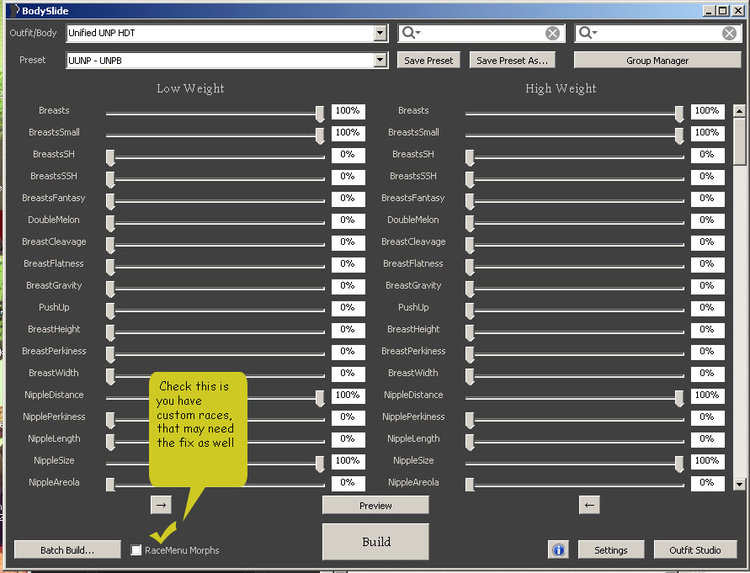Open the Batch Build... dialog
The width and height of the screenshot is (750, 573).
tap(67, 550)
